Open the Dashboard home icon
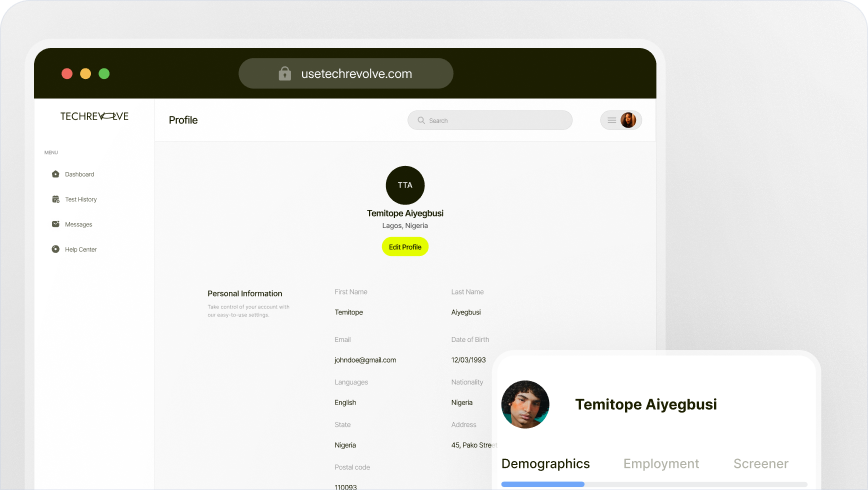 (x=55, y=174)
